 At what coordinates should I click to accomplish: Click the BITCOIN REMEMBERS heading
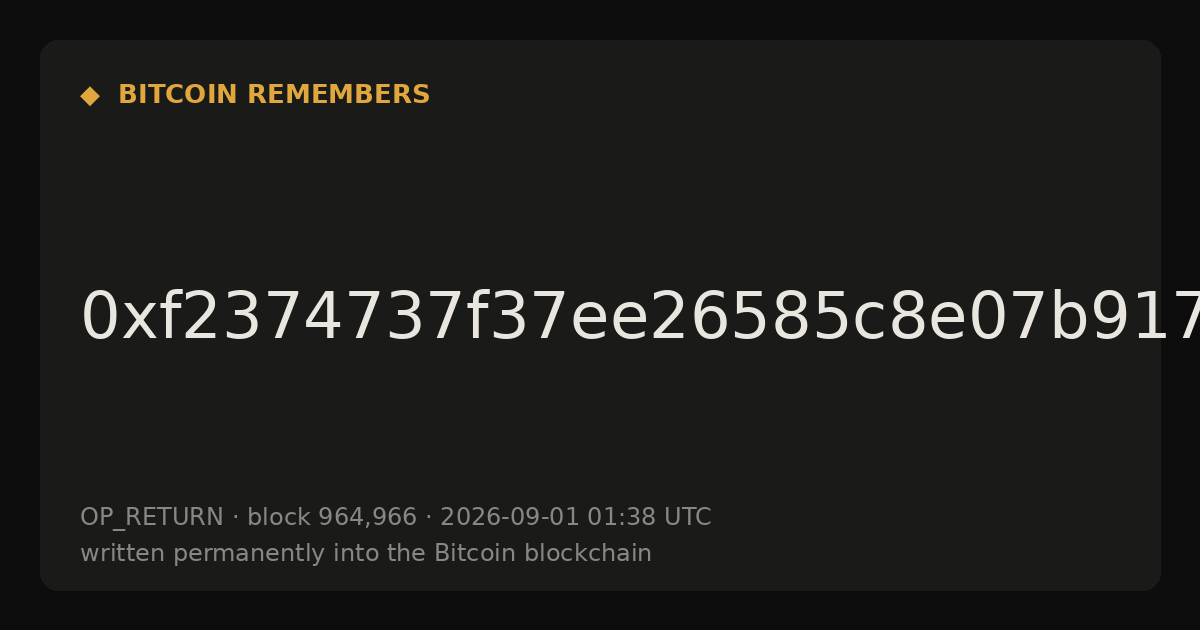pos(274,95)
